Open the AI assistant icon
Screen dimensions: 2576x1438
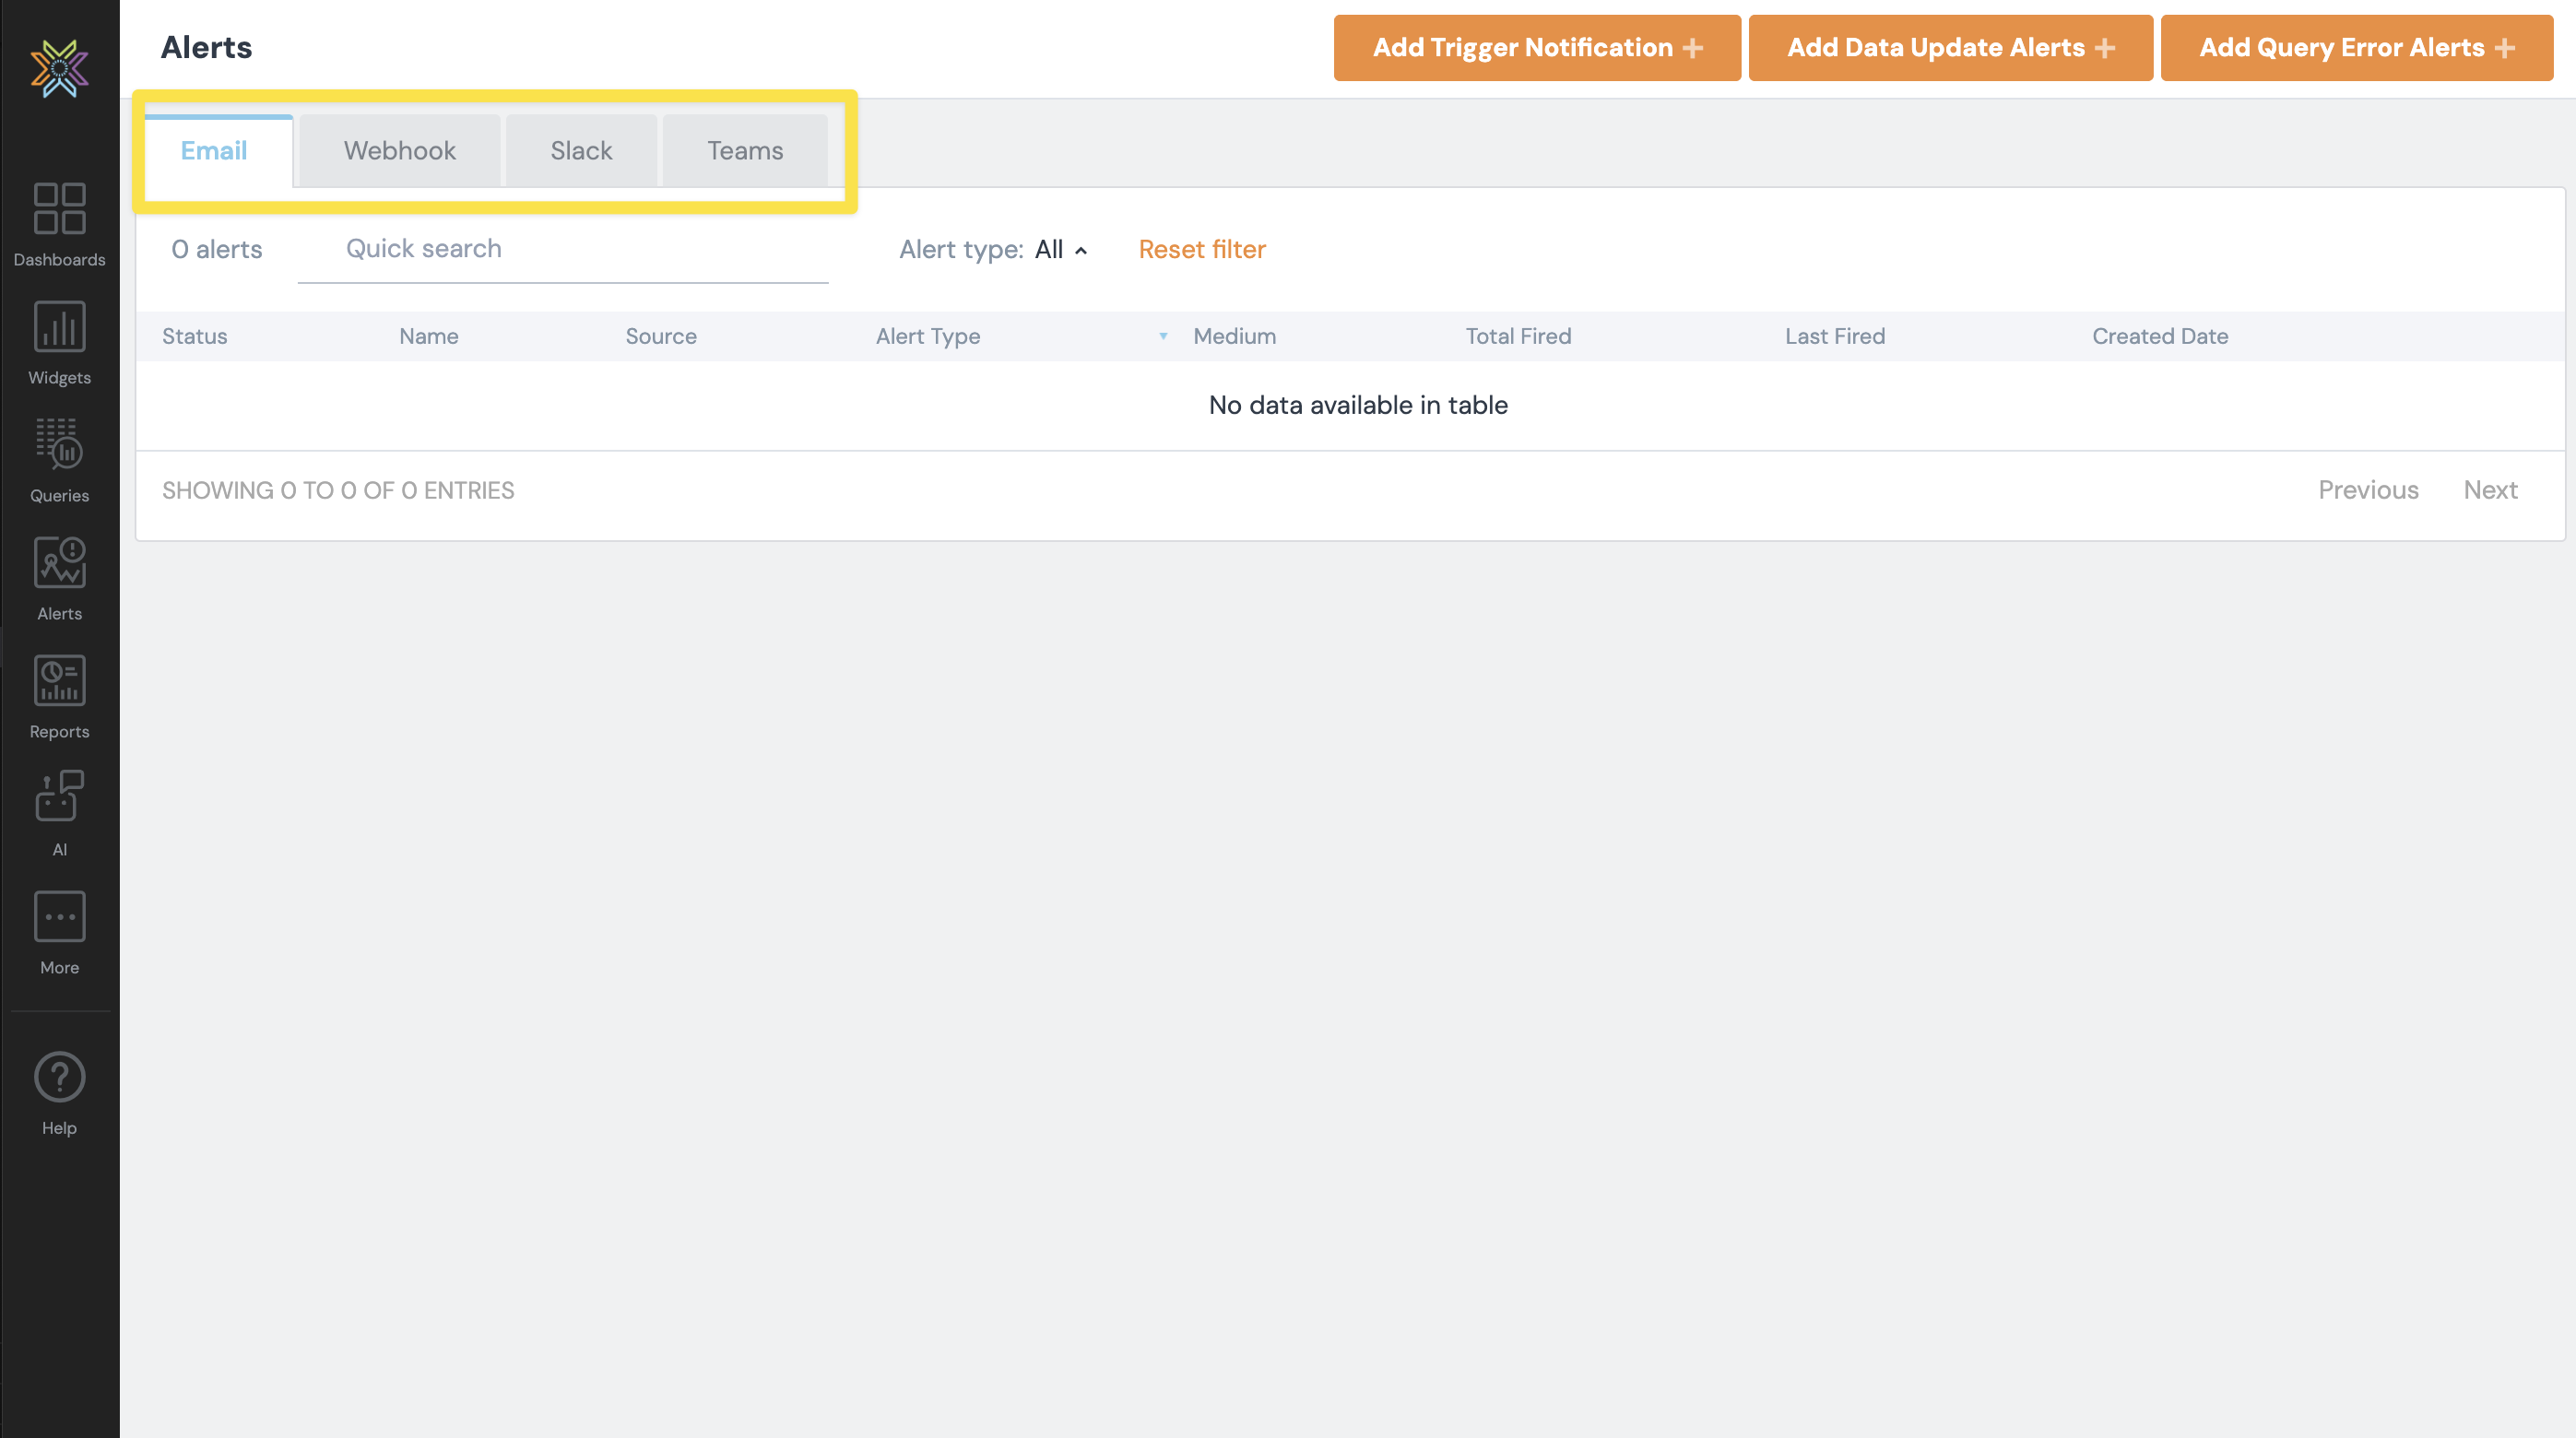59,813
